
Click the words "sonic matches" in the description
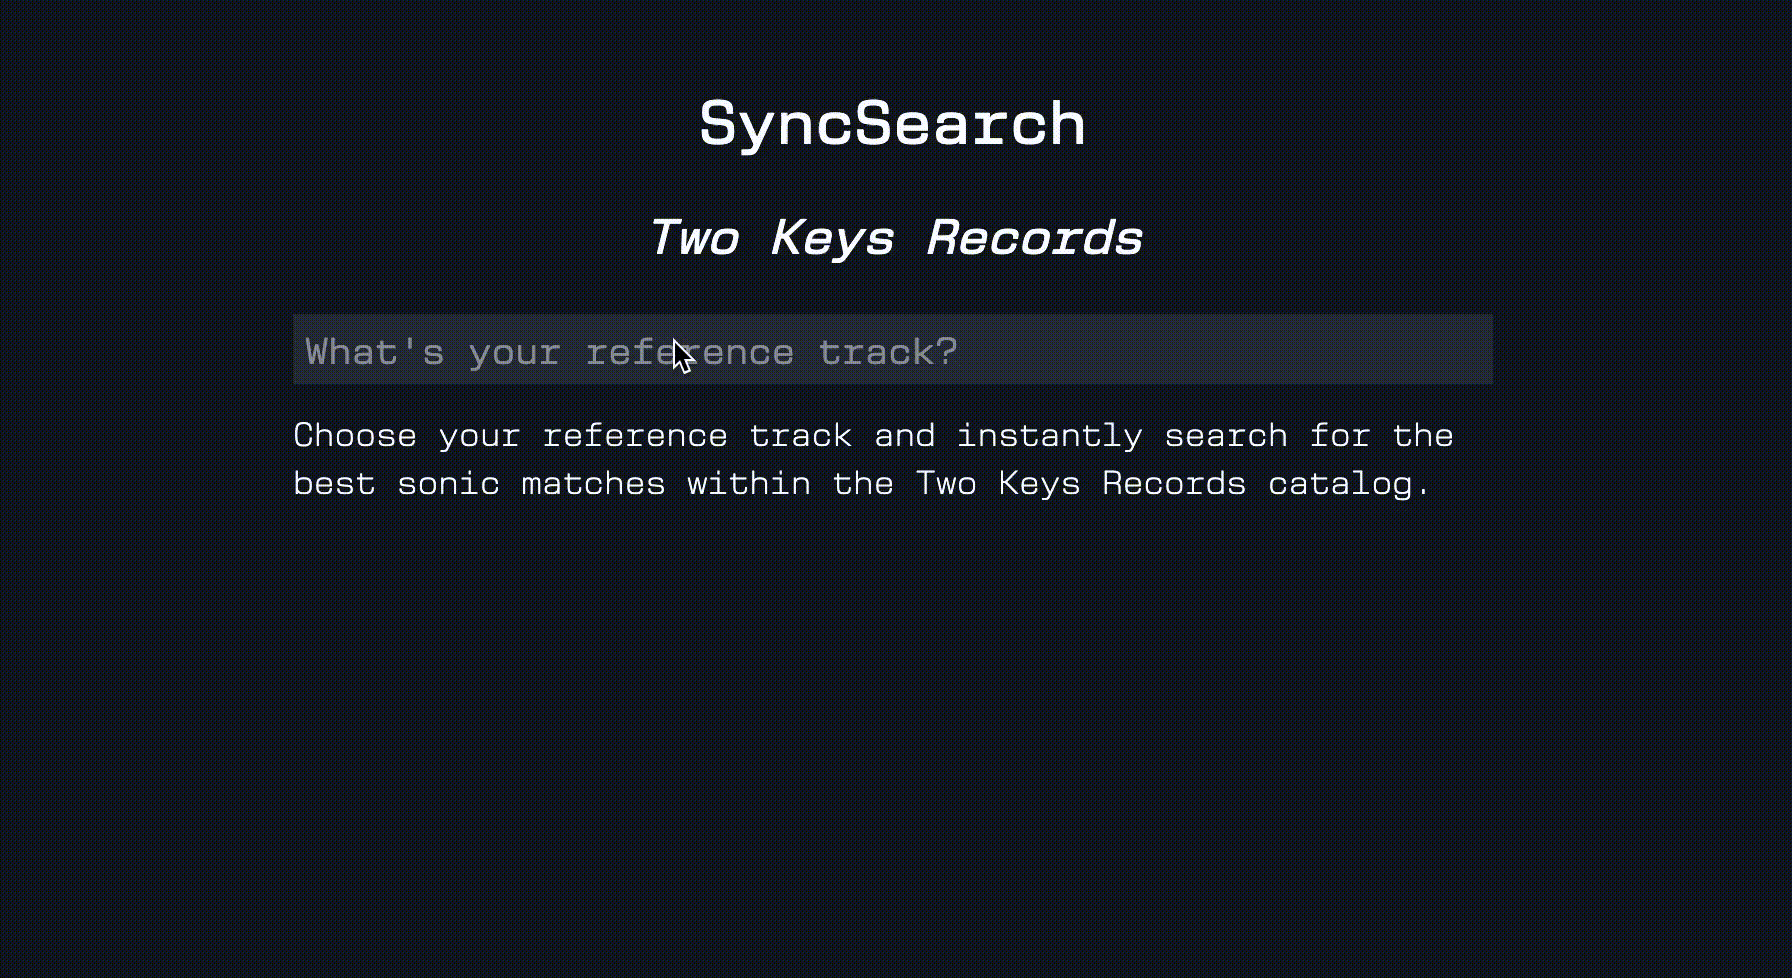click(531, 484)
